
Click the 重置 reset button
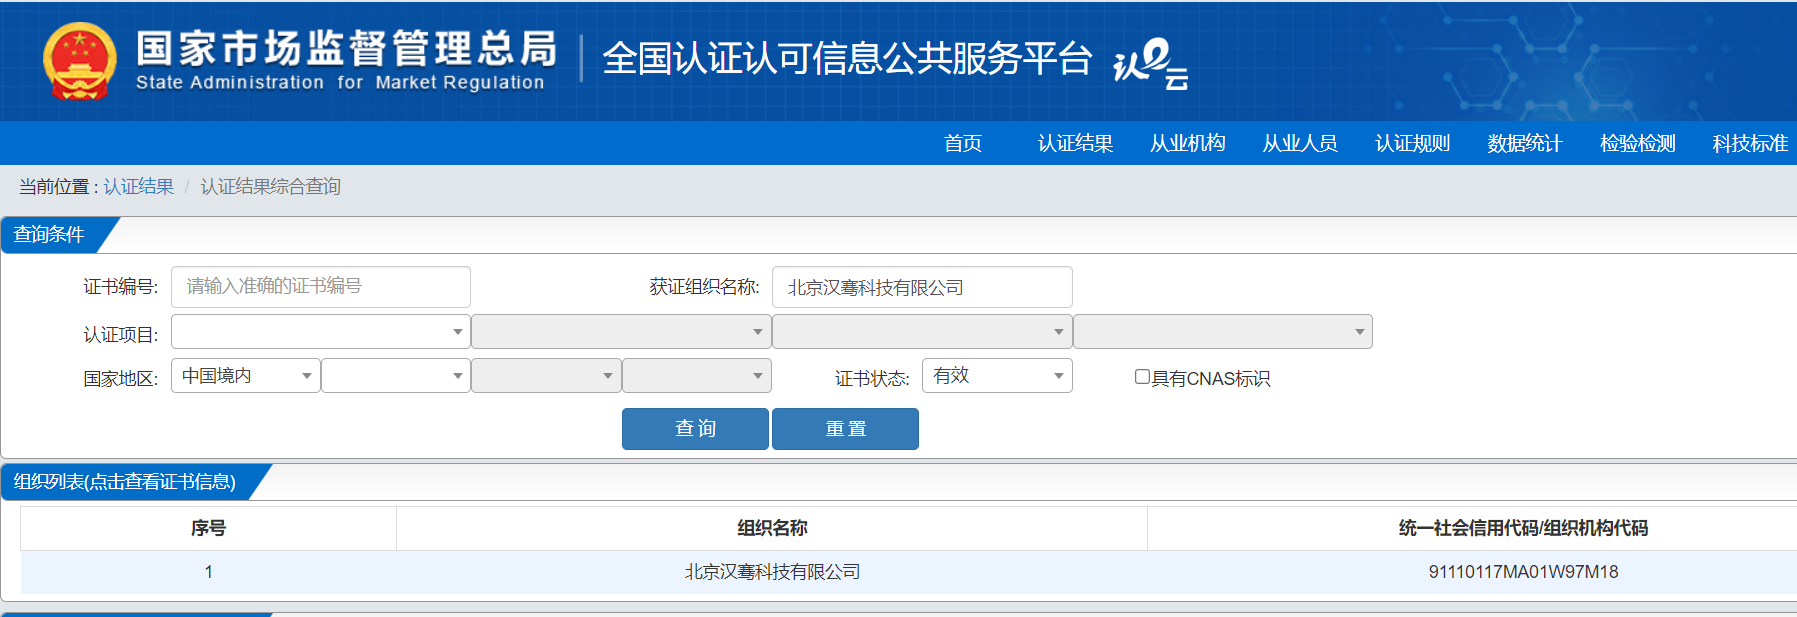(845, 429)
